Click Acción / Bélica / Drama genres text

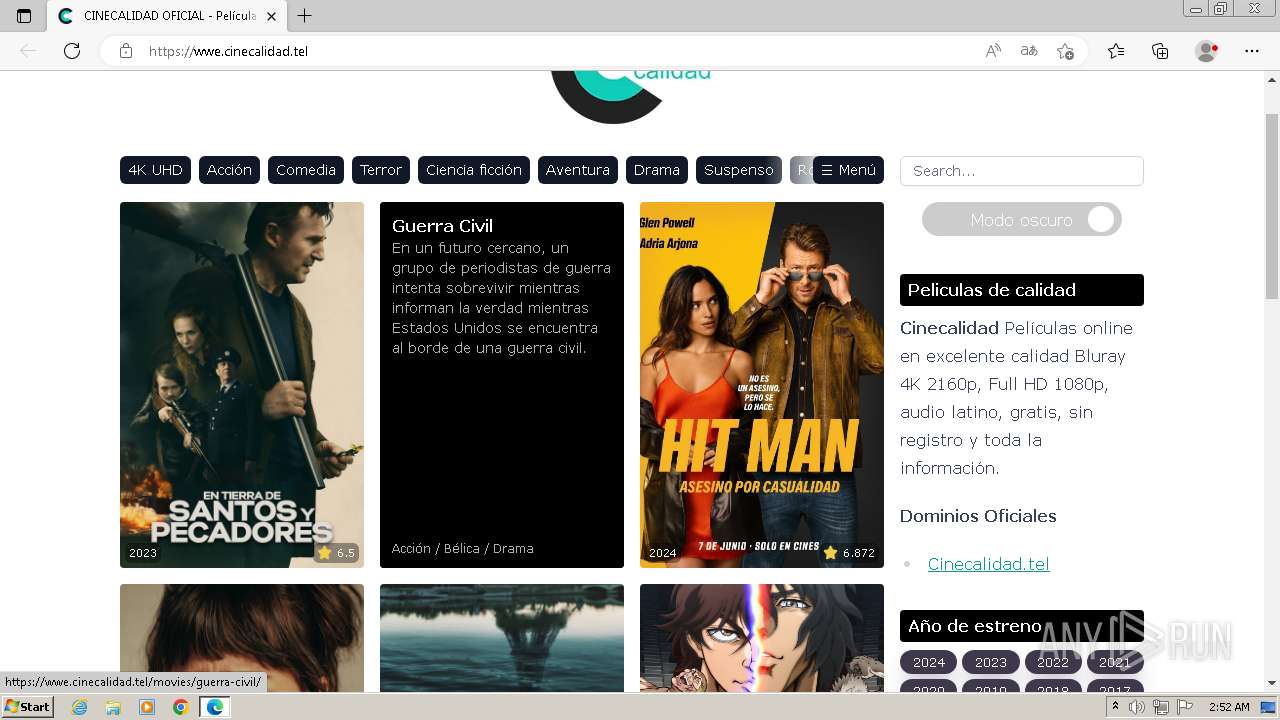coord(462,548)
